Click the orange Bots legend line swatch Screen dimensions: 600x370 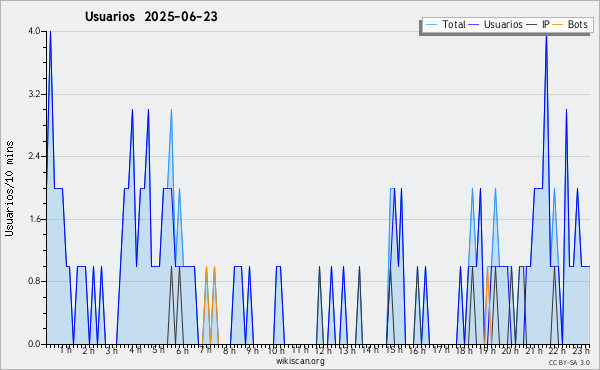click(558, 25)
